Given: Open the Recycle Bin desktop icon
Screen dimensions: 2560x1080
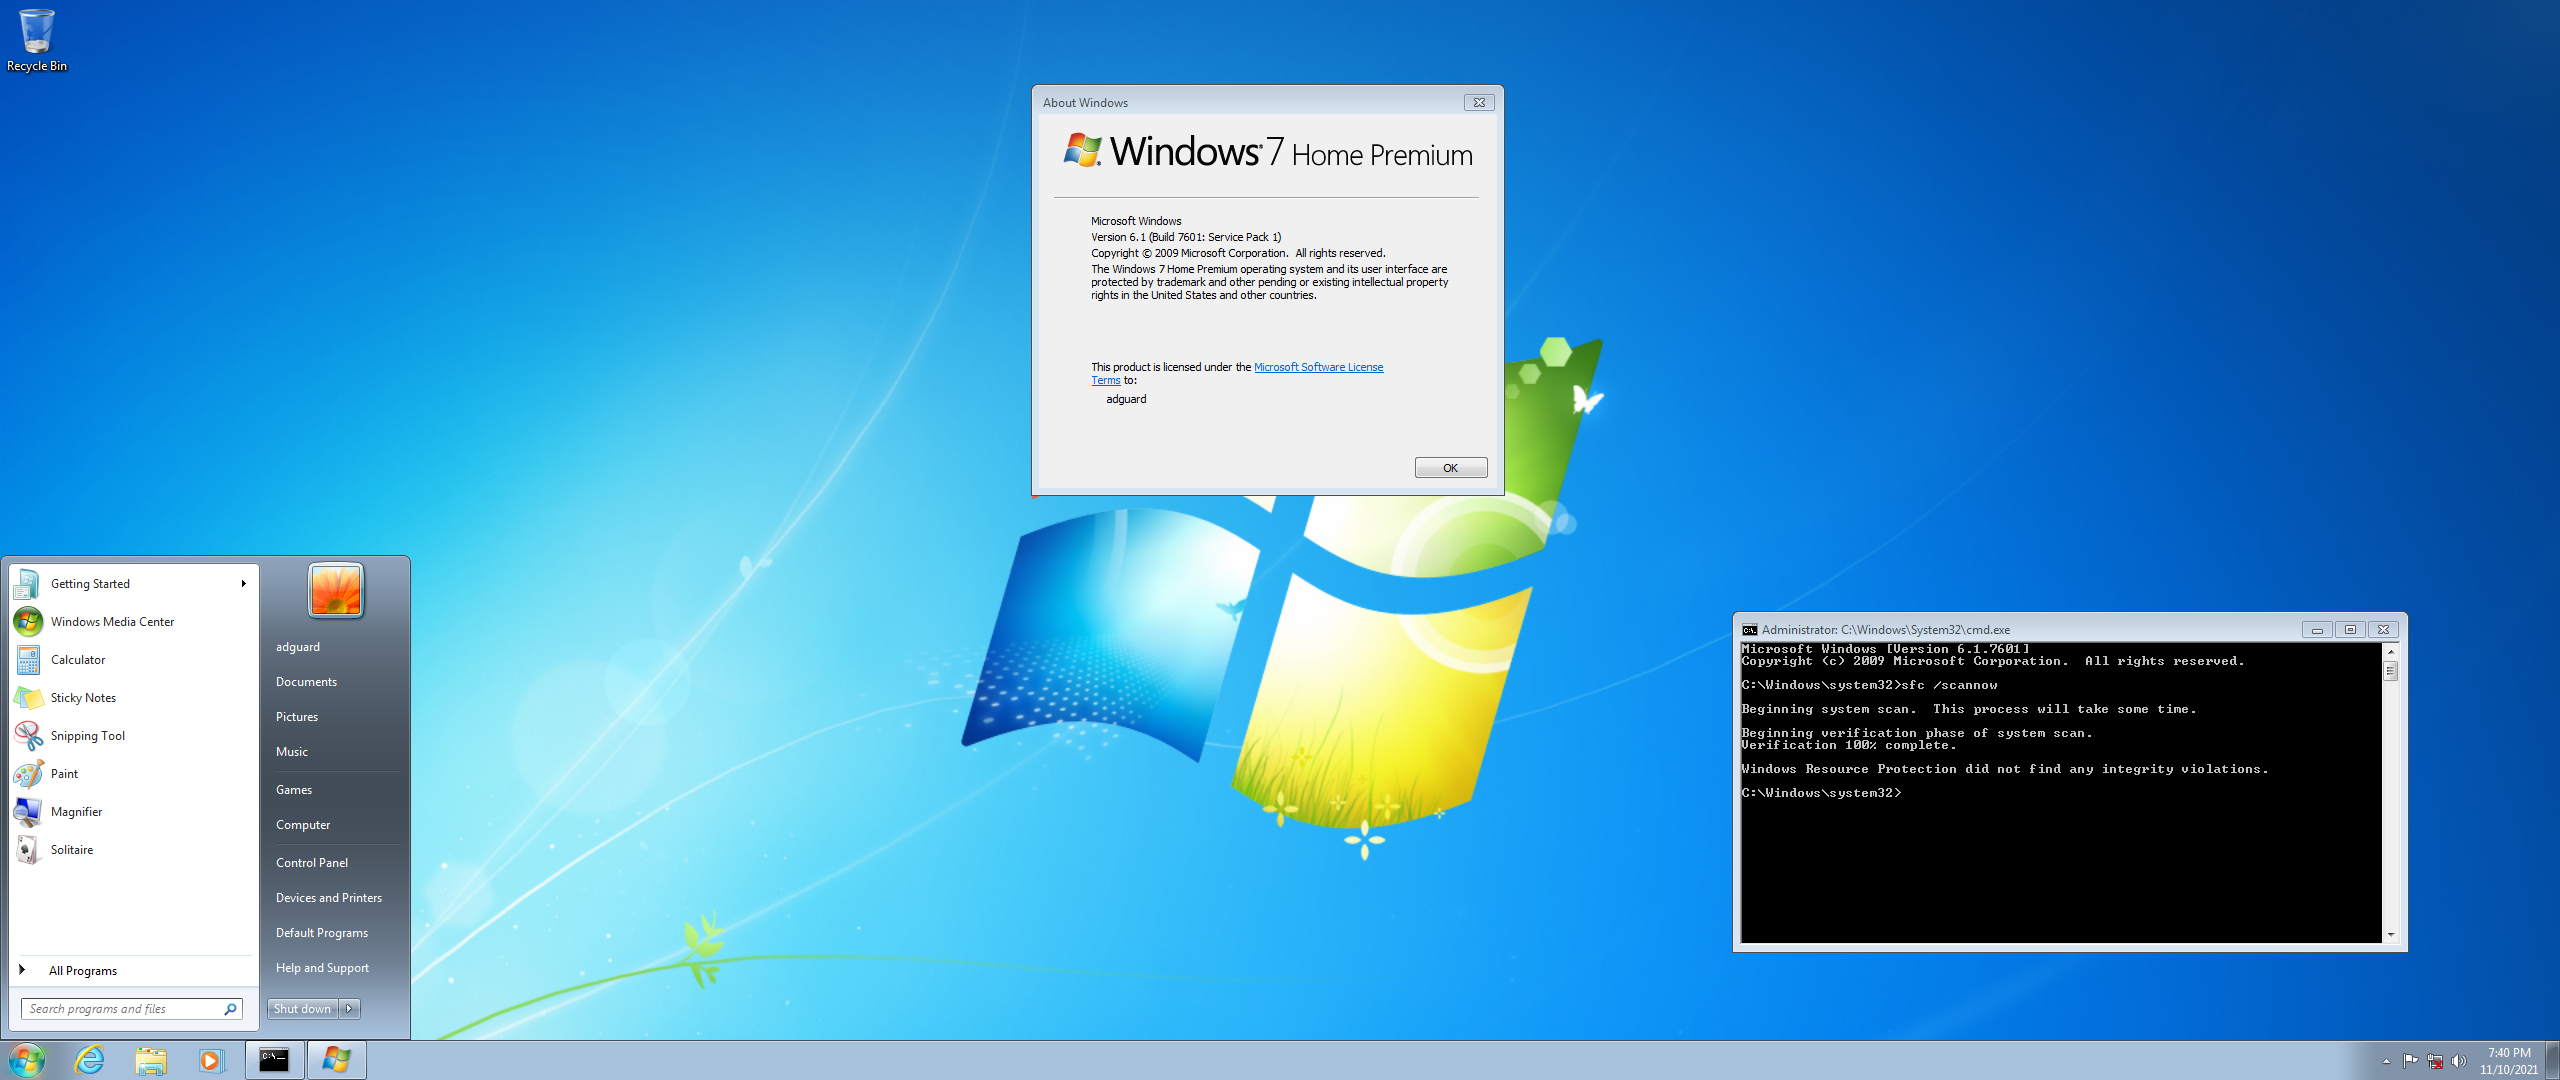Looking at the screenshot, I should pyautogui.click(x=36, y=40).
